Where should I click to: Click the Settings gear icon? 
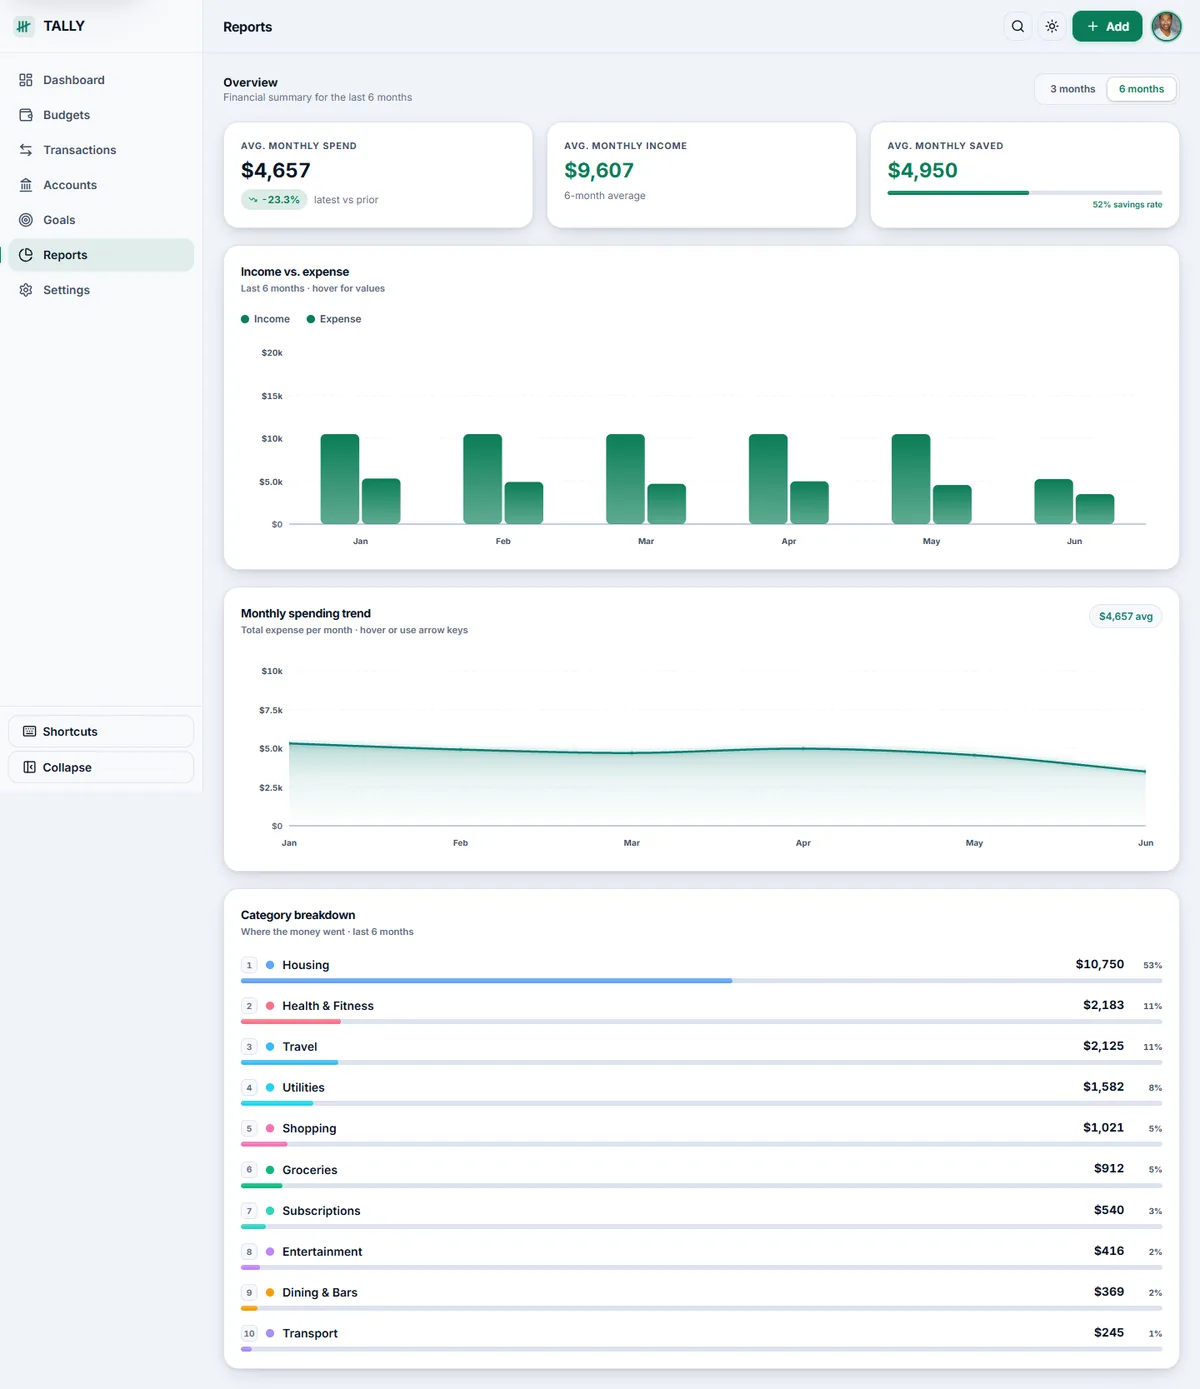26,290
